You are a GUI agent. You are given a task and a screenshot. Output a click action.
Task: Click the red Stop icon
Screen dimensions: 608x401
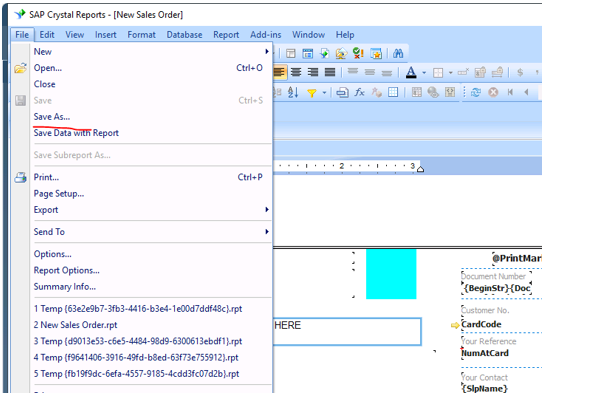pyautogui.click(x=493, y=92)
